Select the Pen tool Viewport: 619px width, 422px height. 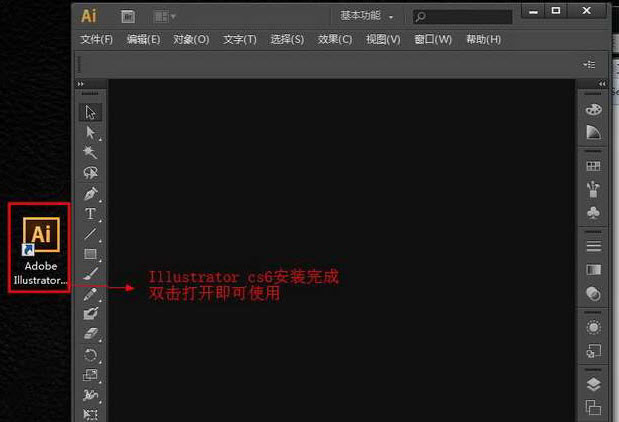(90, 194)
